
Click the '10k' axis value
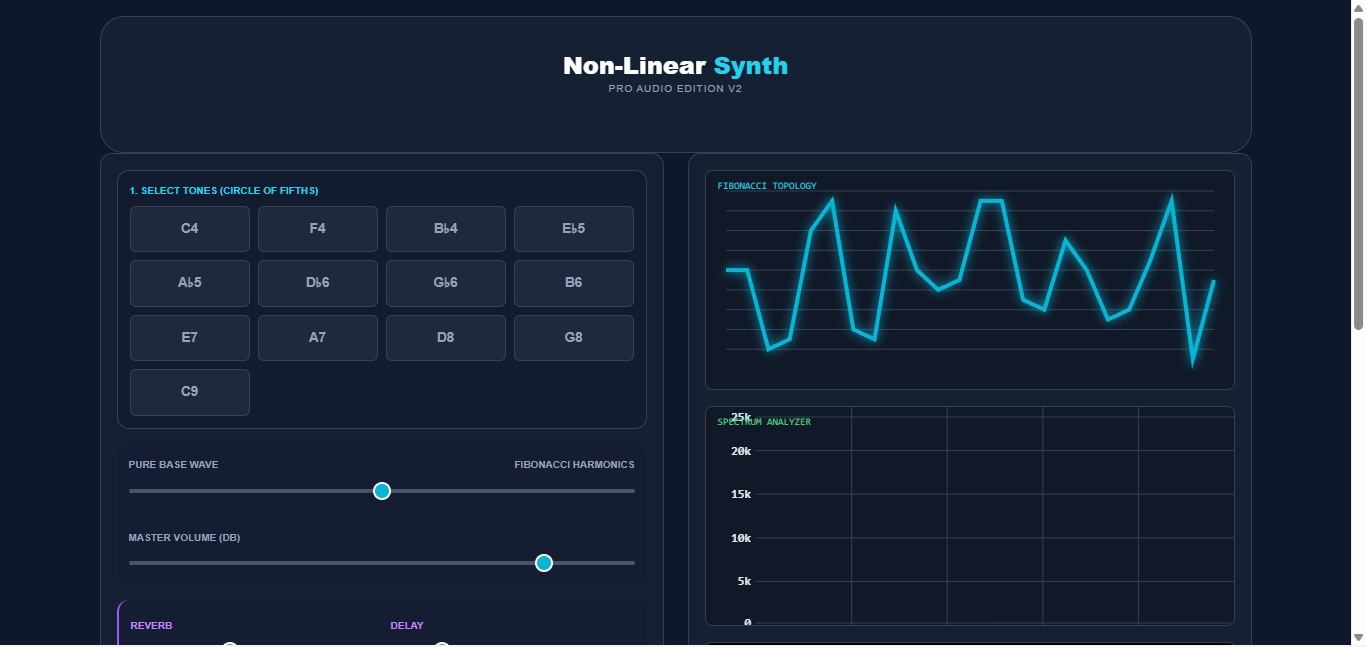(x=741, y=538)
